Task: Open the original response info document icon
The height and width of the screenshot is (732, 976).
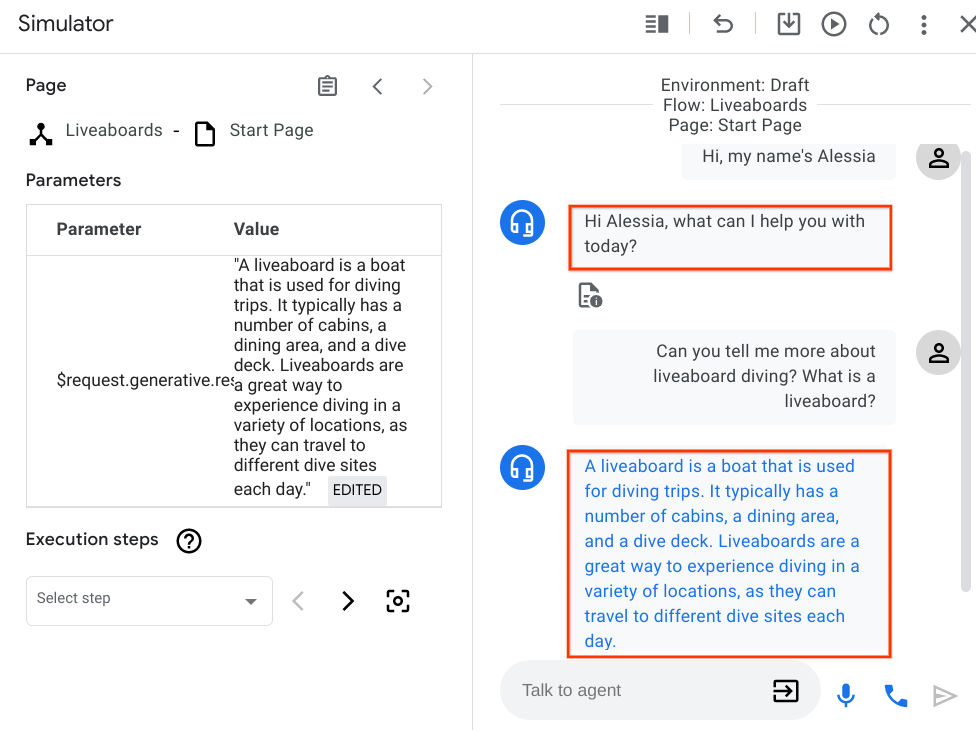Action: (589, 295)
